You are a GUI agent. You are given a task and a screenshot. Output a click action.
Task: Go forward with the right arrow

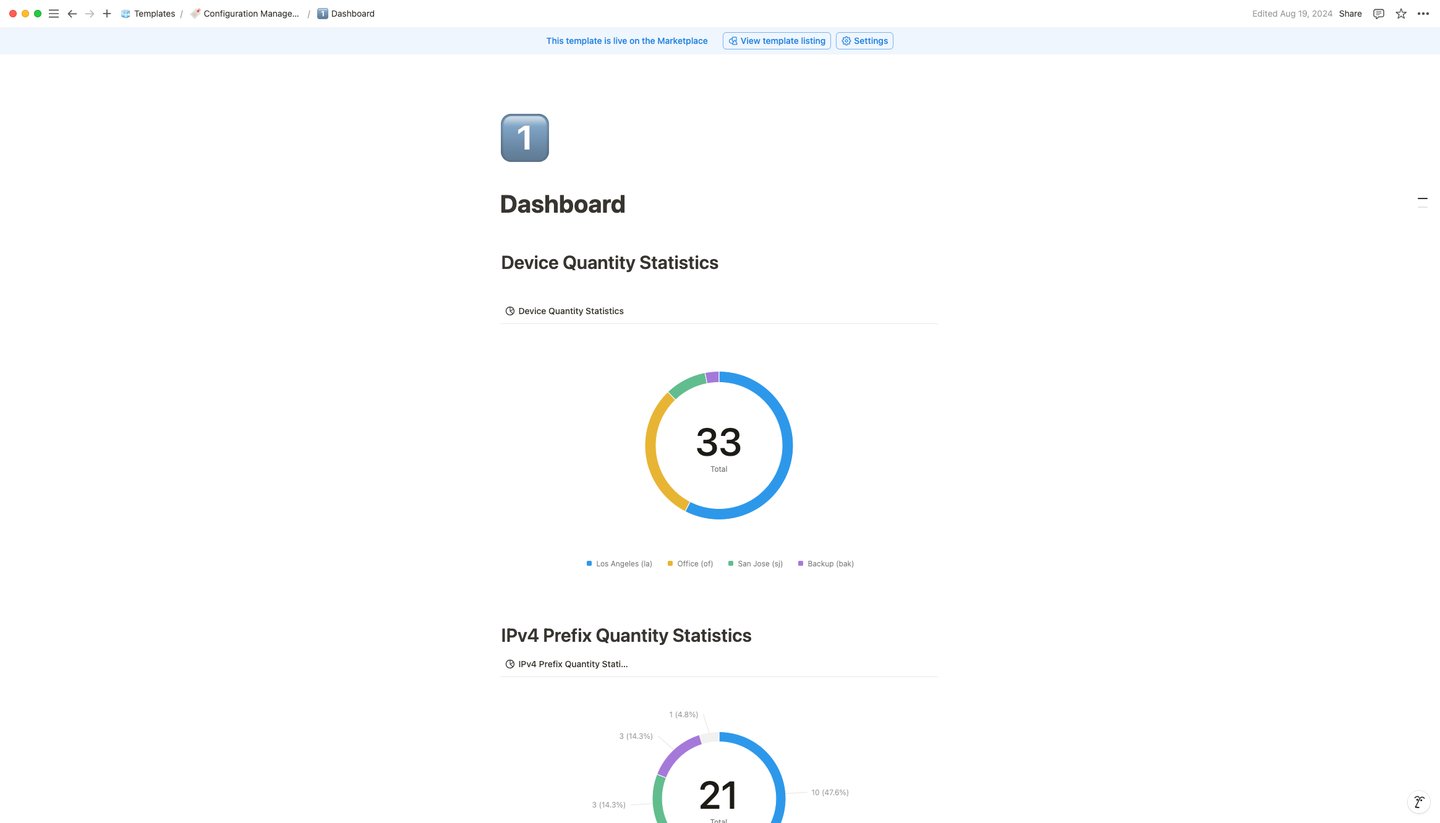pos(89,14)
